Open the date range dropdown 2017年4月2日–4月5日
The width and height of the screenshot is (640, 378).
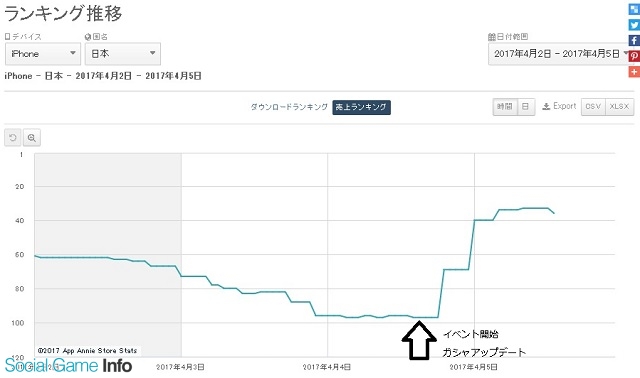pyautogui.click(x=560, y=54)
